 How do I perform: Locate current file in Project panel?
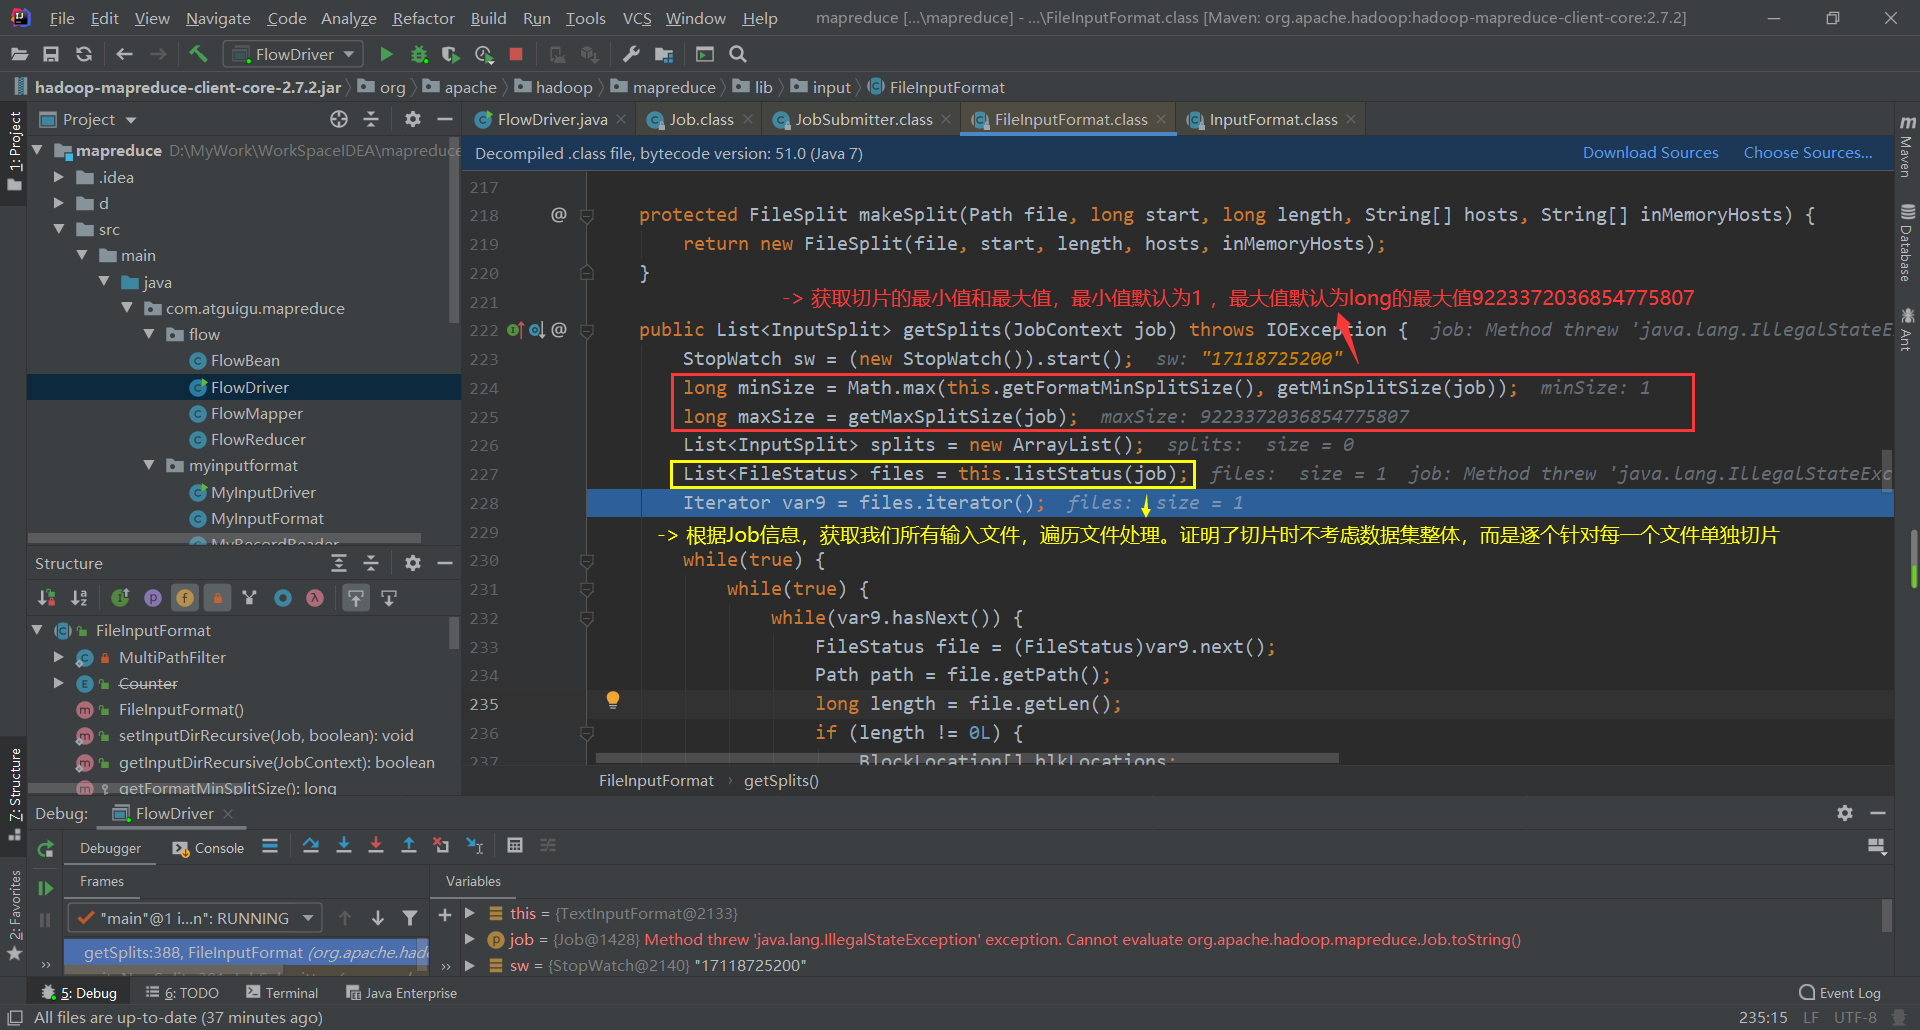tap(339, 119)
